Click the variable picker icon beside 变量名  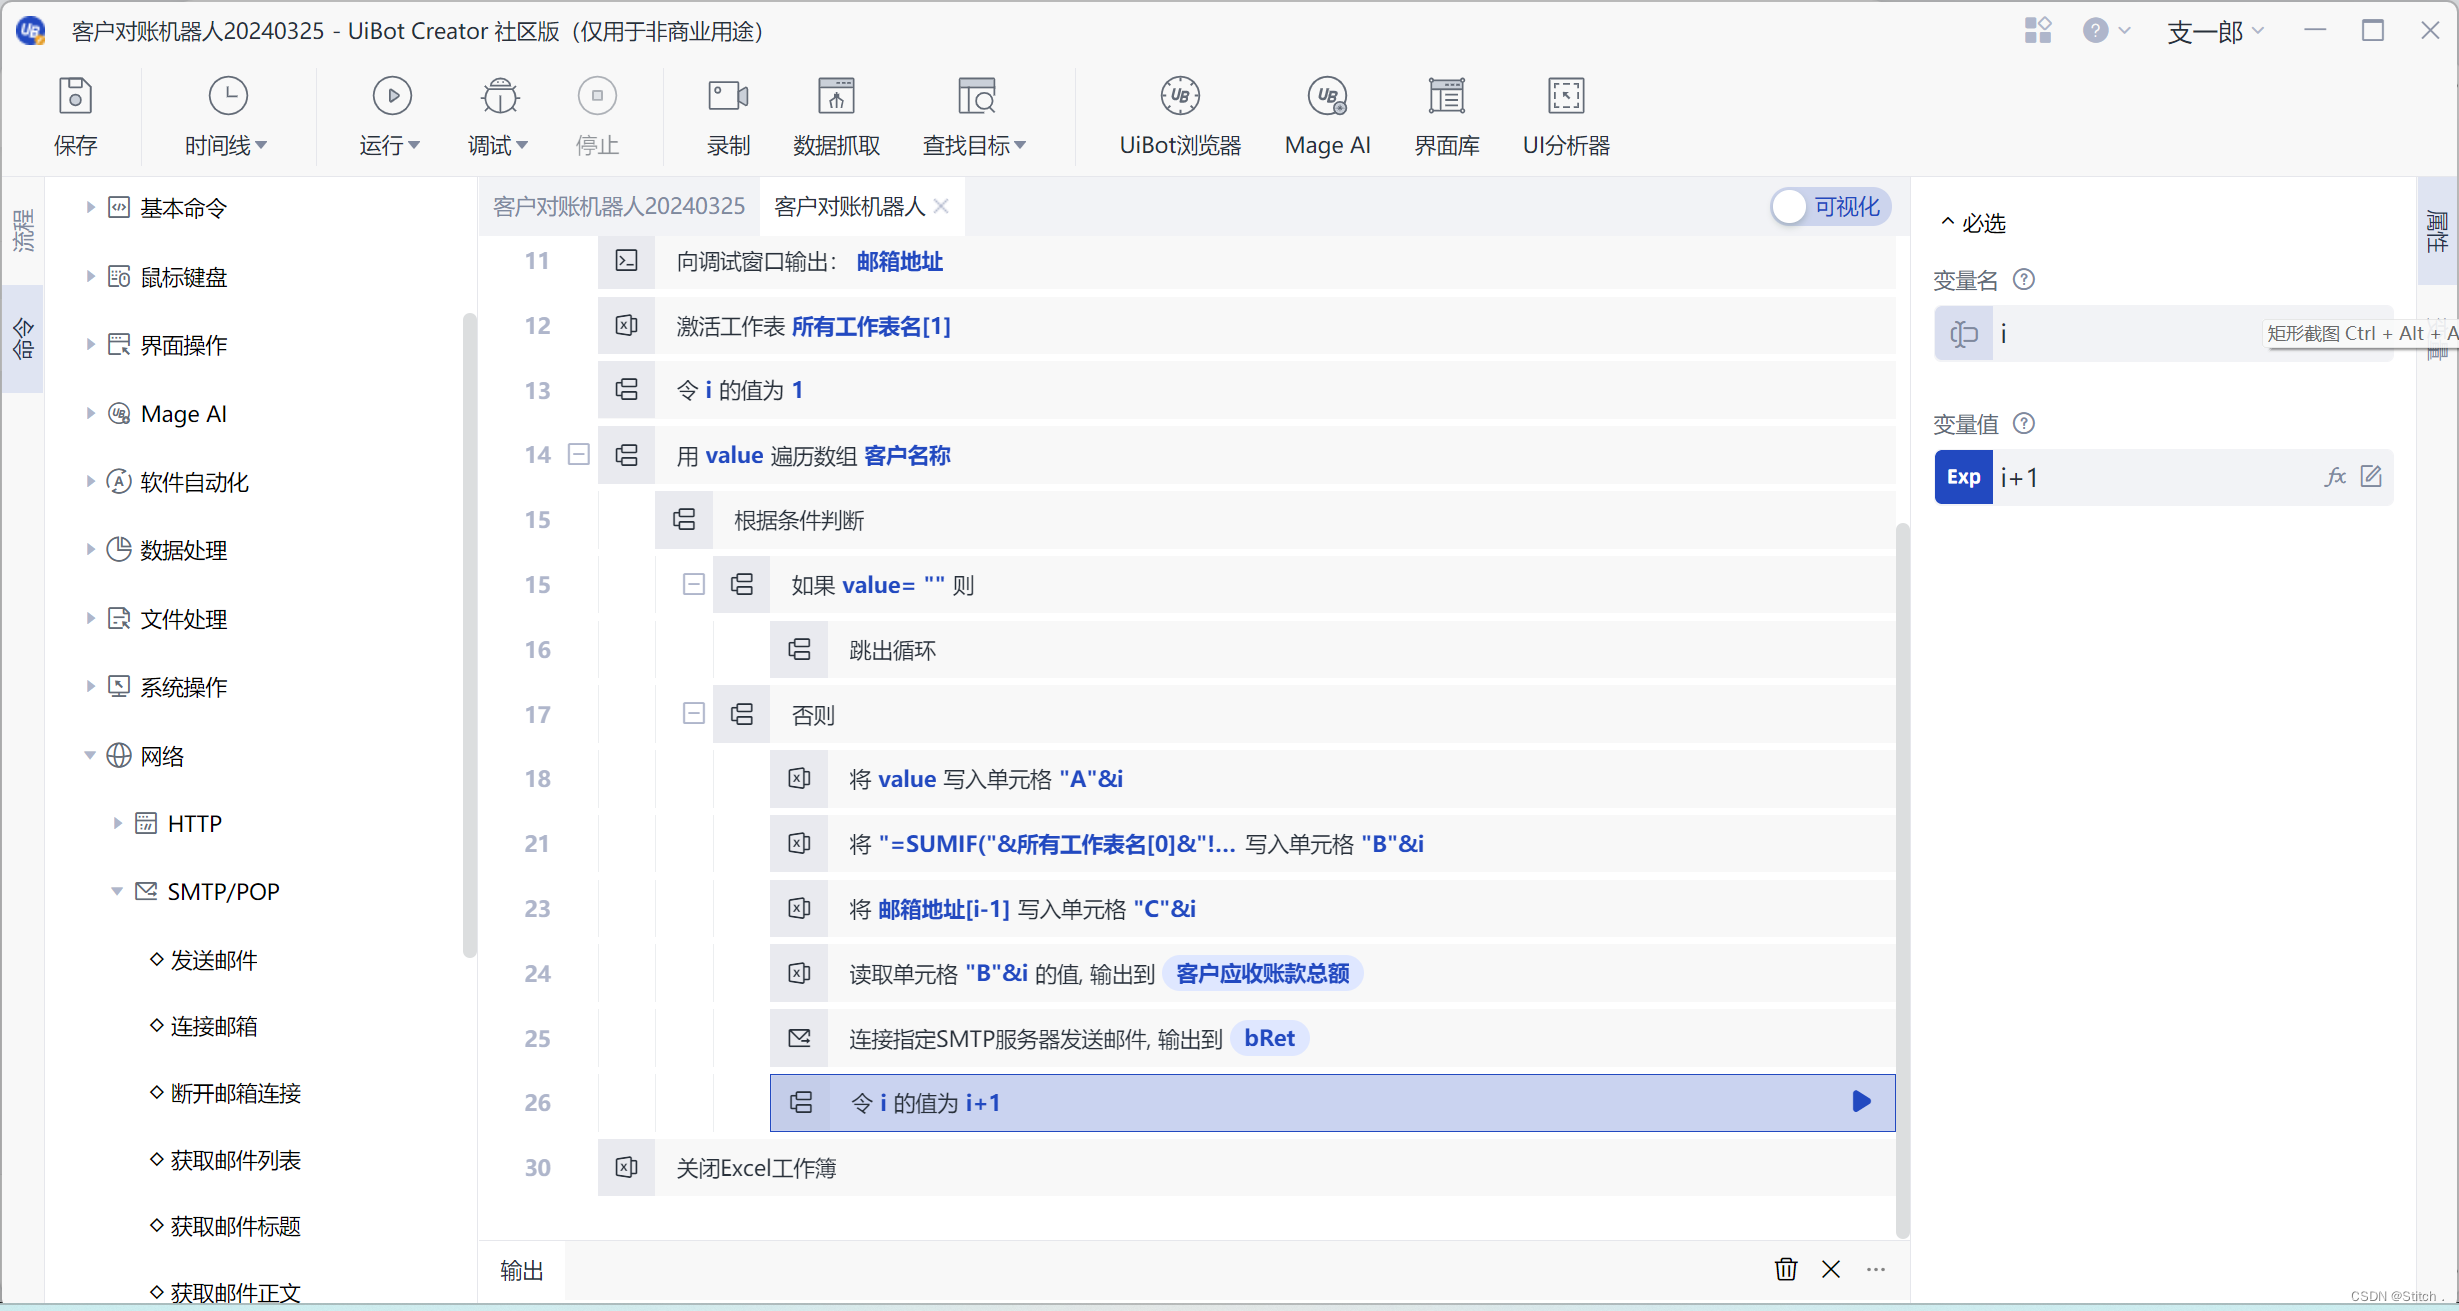pyautogui.click(x=1964, y=334)
